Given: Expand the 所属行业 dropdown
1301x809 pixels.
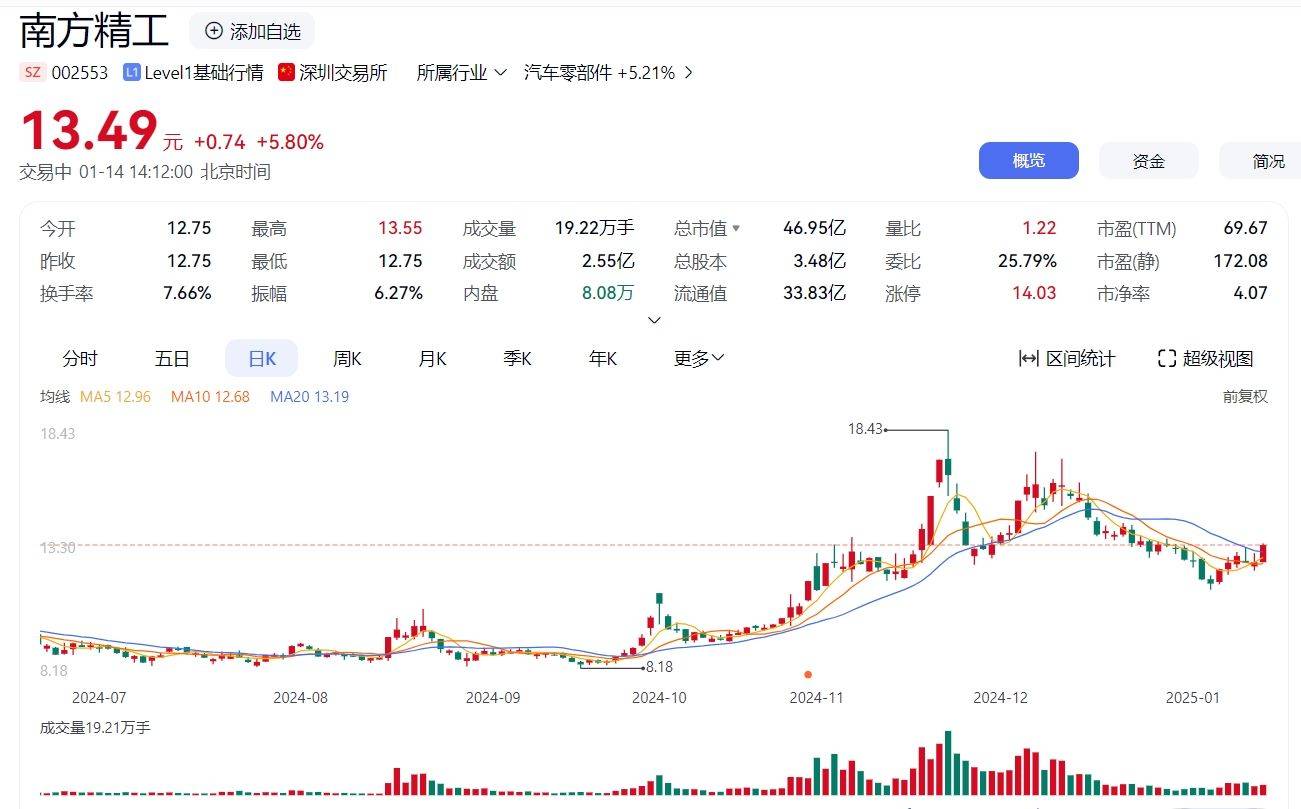Looking at the screenshot, I should [x=462, y=72].
